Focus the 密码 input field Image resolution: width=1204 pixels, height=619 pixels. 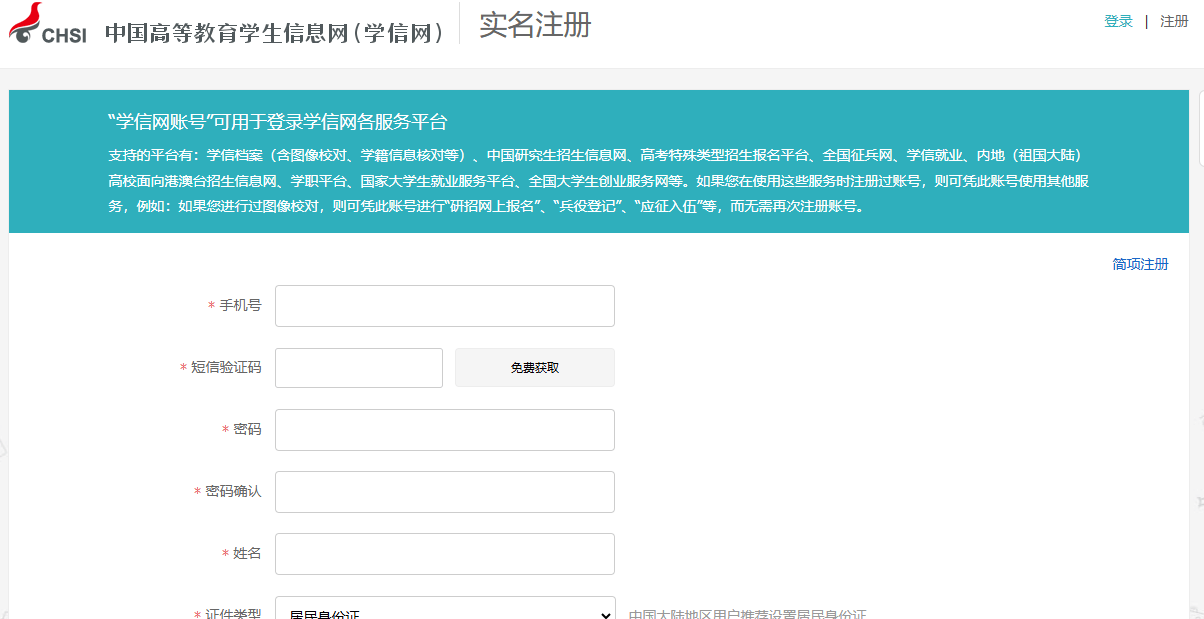click(x=445, y=430)
